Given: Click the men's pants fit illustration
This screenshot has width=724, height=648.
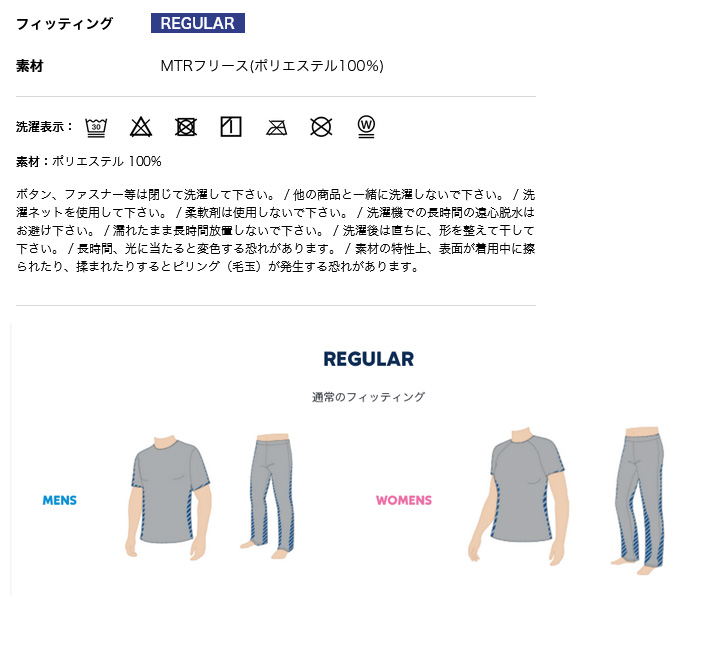Looking at the screenshot, I should point(270,496).
